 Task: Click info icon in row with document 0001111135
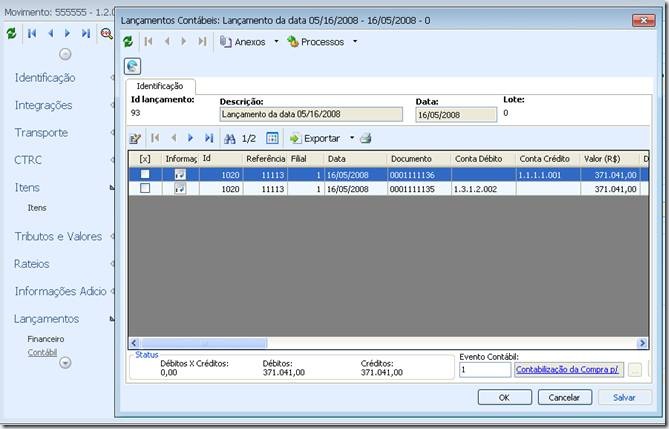(180, 188)
